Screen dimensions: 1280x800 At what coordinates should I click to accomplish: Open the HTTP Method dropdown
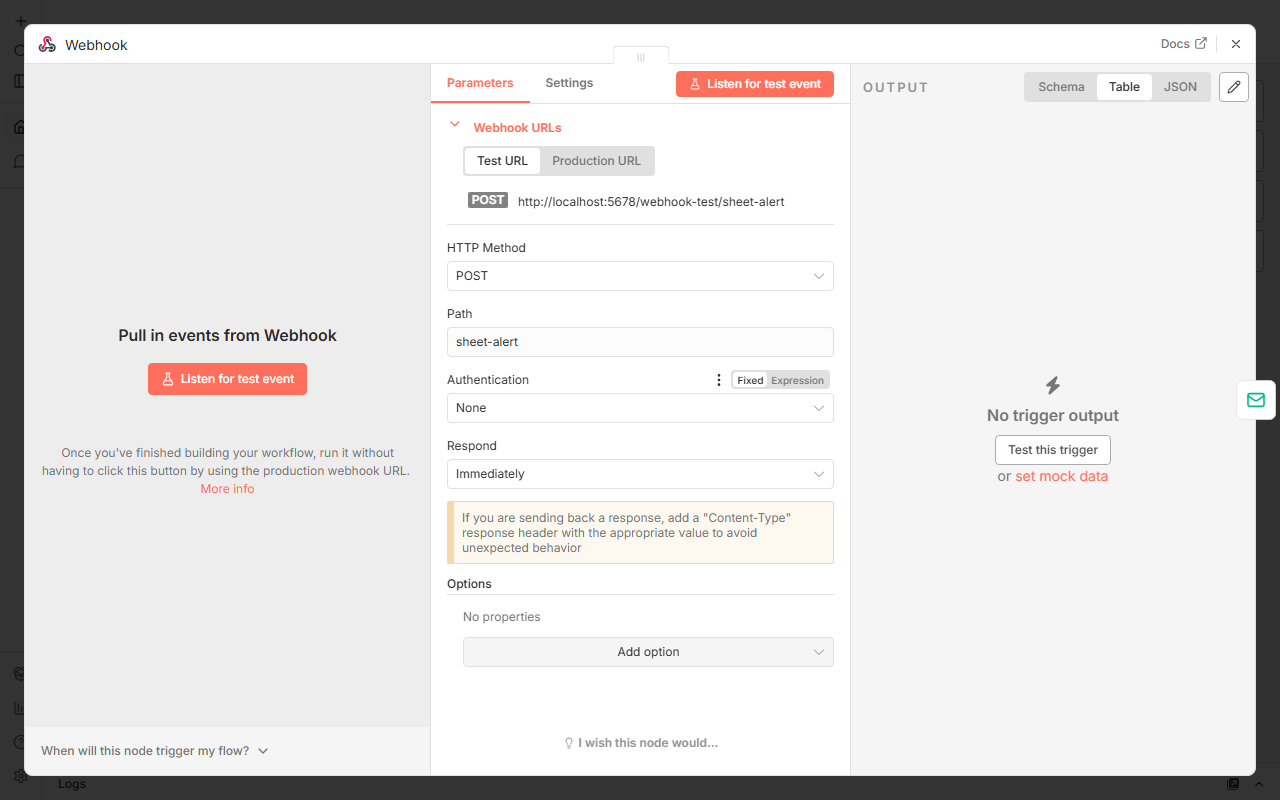pos(640,276)
